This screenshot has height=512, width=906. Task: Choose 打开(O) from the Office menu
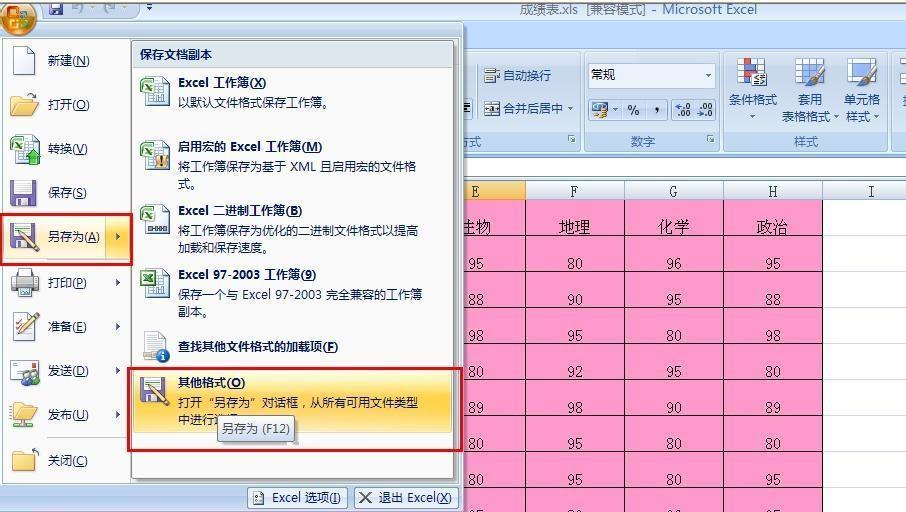tap(65, 105)
